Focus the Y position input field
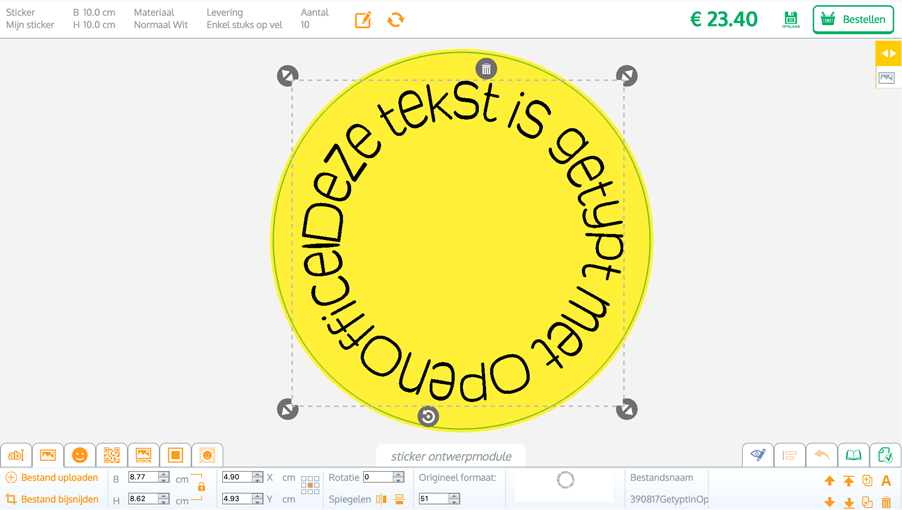This screenshot has width=902, height=510. click(237, 499)
